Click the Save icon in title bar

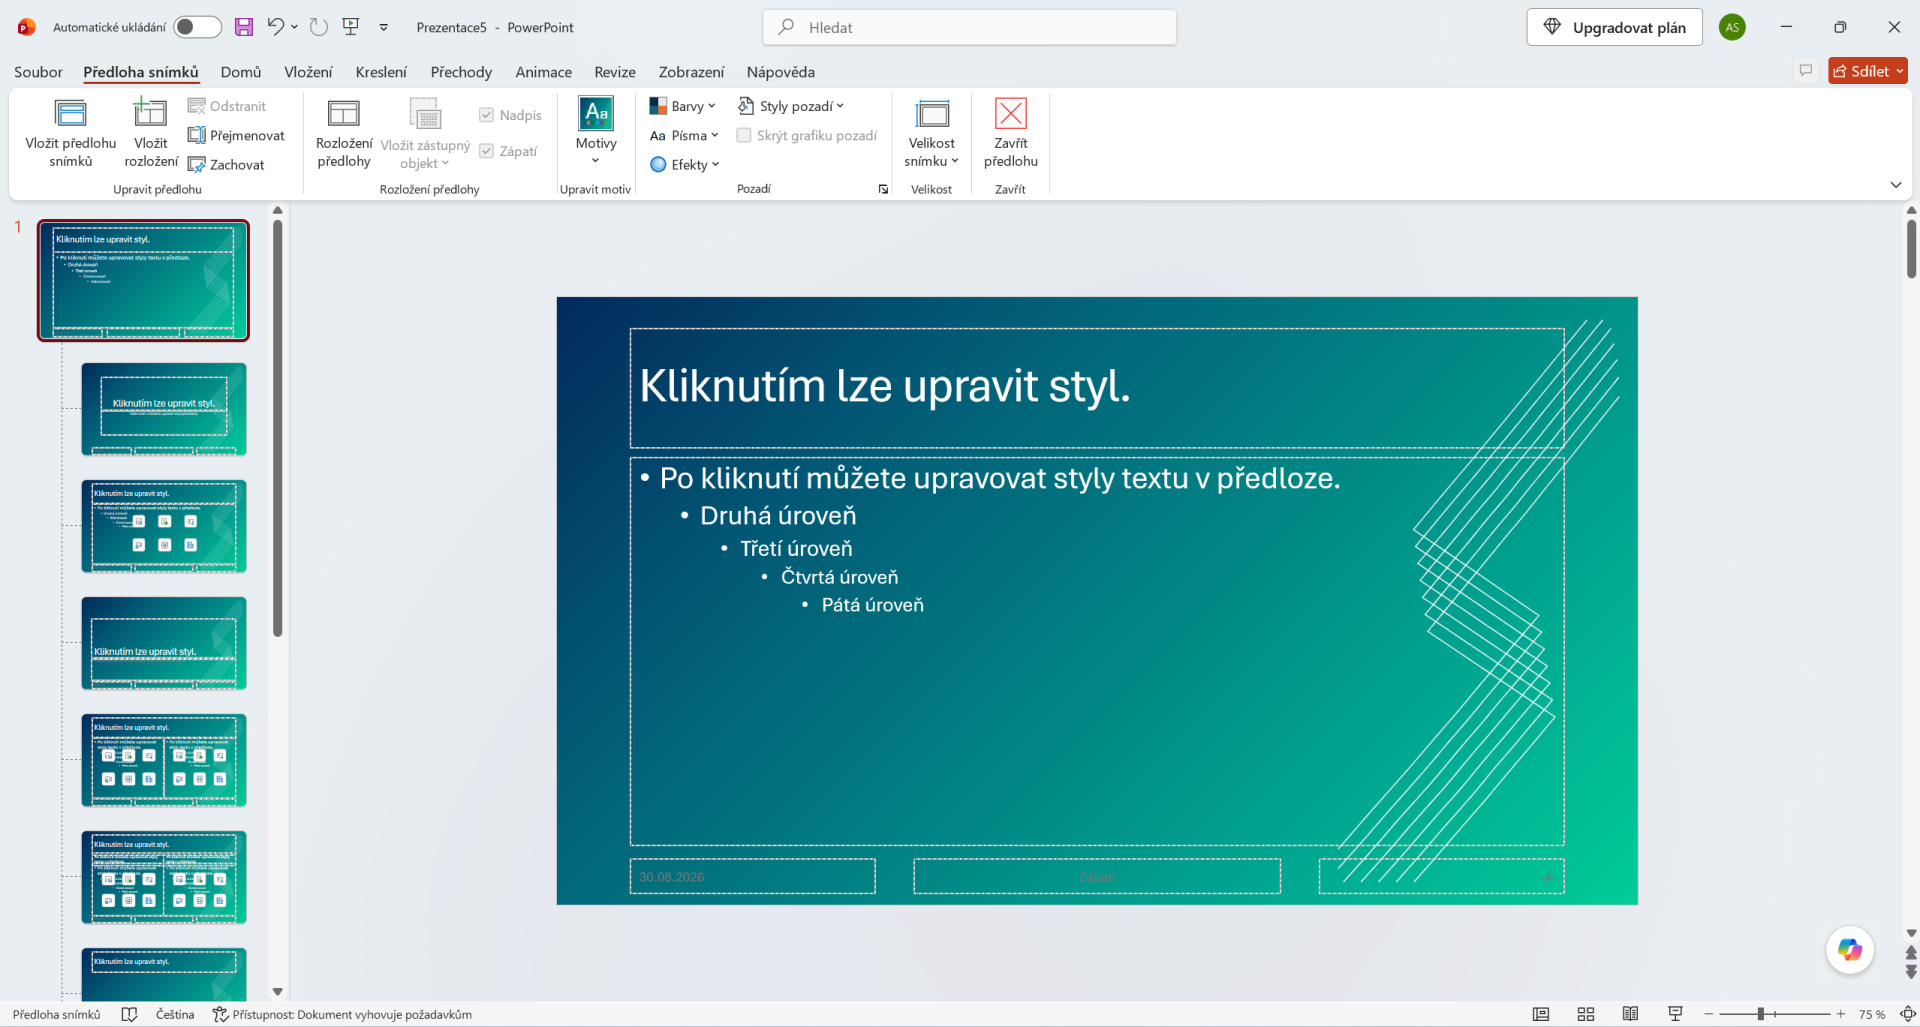244,27
